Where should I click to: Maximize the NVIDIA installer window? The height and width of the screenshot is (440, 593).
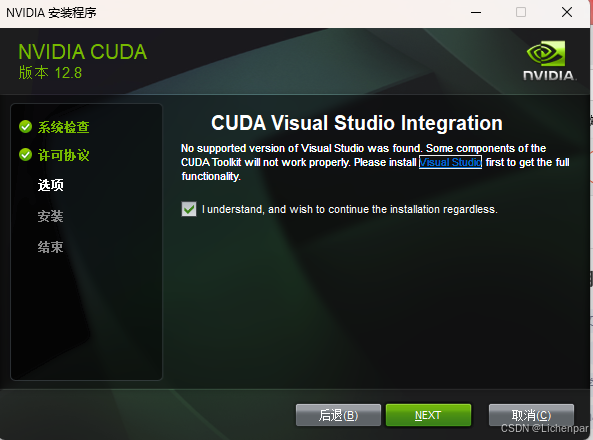tap(521, 12)
